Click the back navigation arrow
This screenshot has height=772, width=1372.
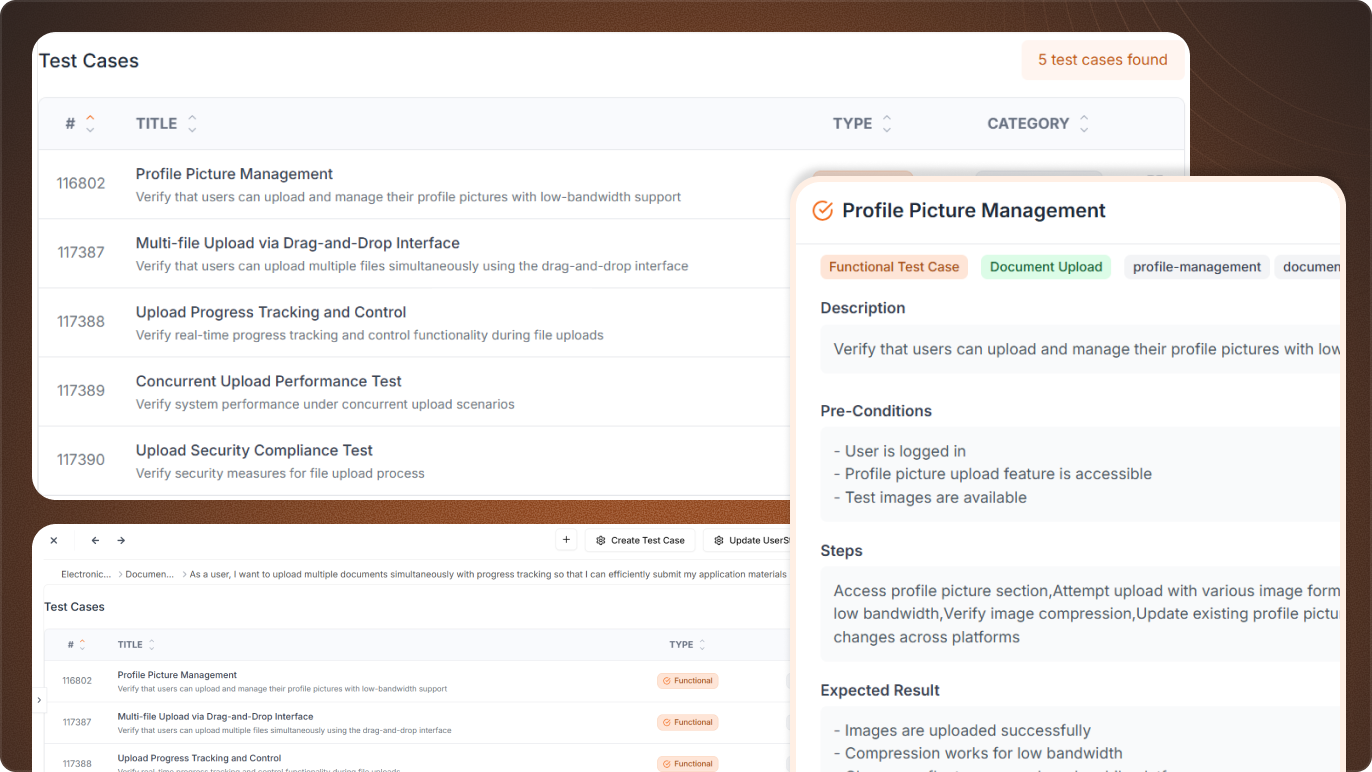pos(95,540)
